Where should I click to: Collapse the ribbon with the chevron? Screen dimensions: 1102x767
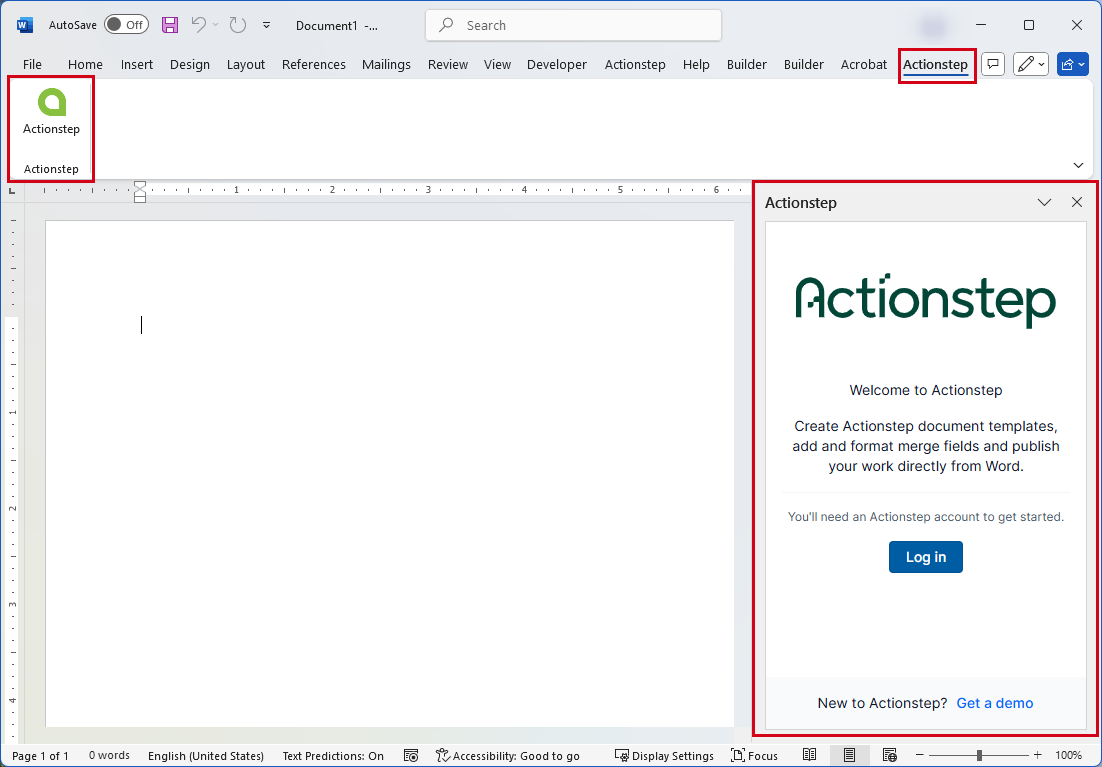1078,165
